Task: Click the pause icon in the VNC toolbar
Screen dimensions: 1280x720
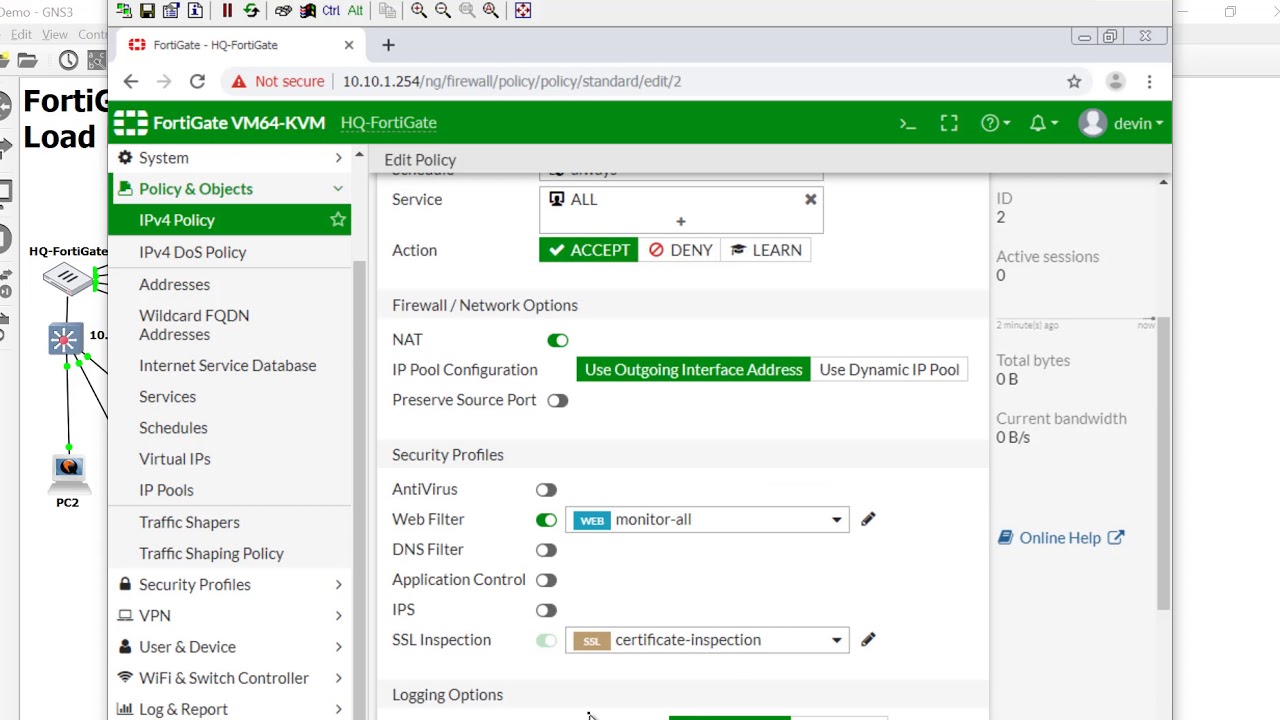Action: 227,10
